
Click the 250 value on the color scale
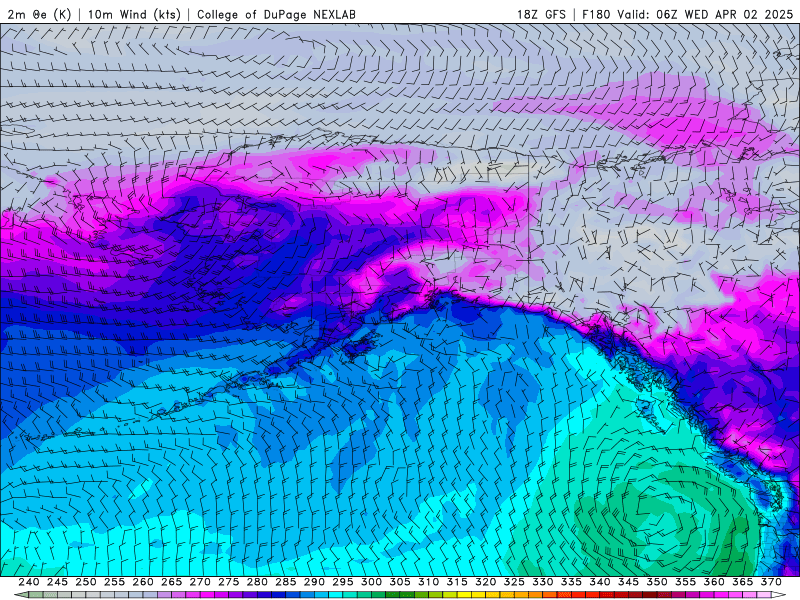pos(86,582)
